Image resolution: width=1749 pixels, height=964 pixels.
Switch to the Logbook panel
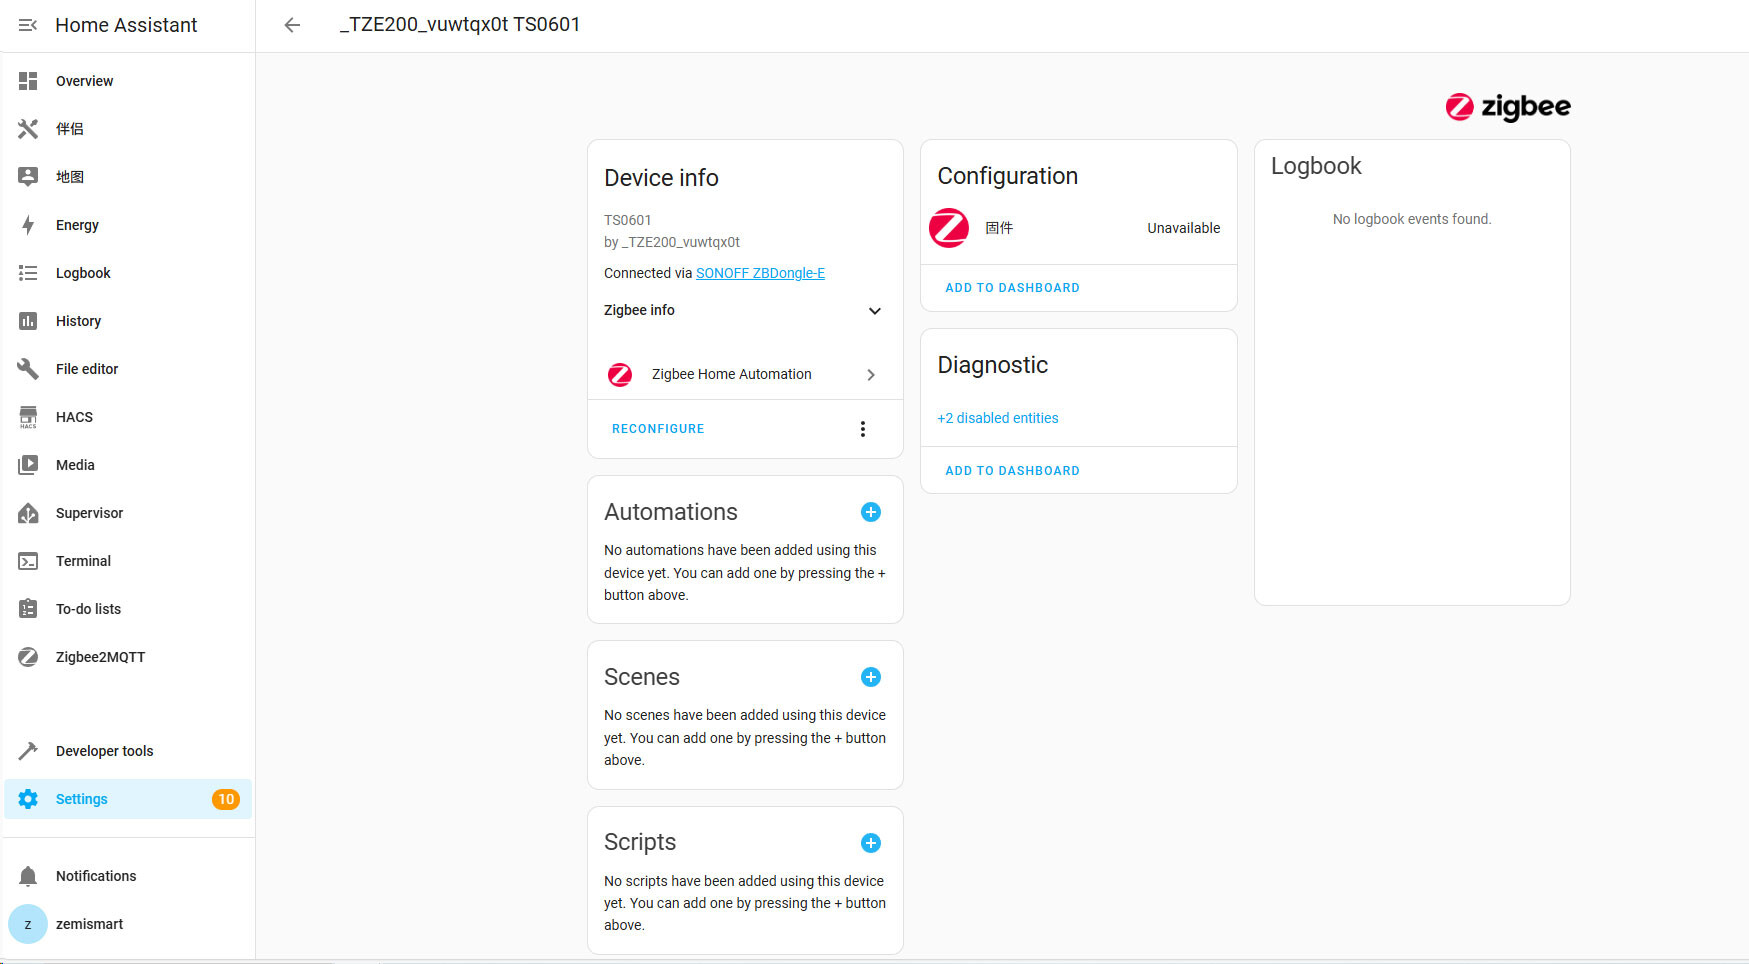pos(83,273)
